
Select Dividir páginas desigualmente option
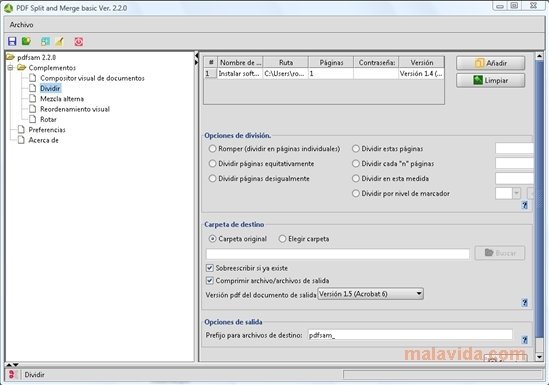pos(212,178)
